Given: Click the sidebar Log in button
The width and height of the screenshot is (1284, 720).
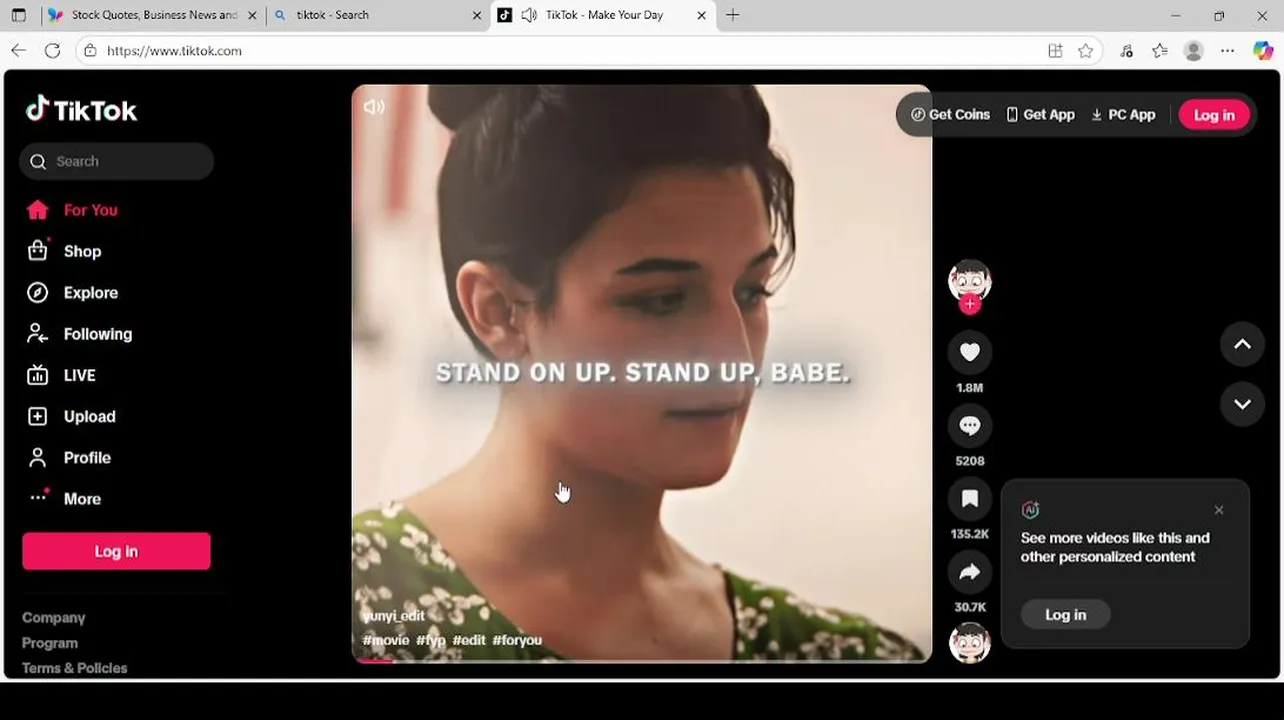Looking at the screenshot, I should [x=116, y=551].
